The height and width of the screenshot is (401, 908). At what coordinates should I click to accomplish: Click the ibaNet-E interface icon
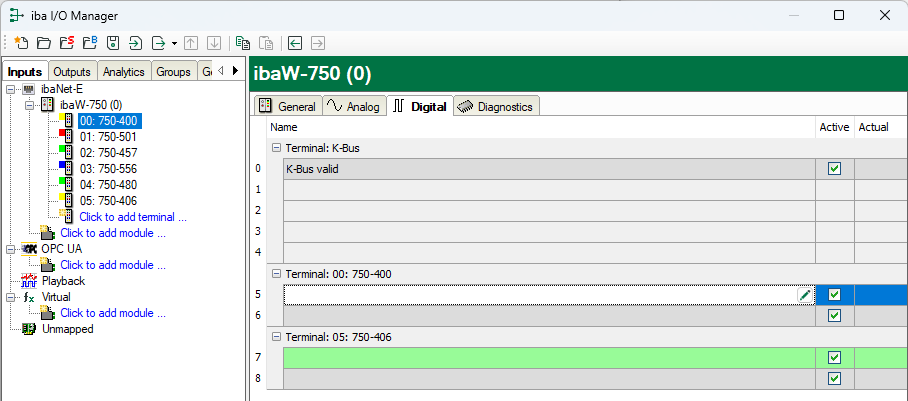(29, 89)
